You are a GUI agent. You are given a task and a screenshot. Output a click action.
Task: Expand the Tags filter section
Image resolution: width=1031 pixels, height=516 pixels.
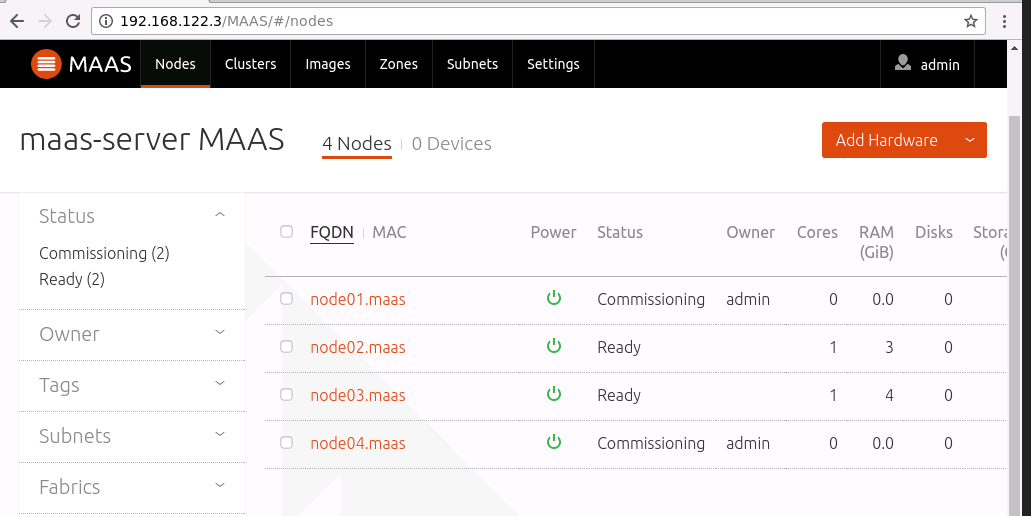pyautogui.click(x=220, y=383)
